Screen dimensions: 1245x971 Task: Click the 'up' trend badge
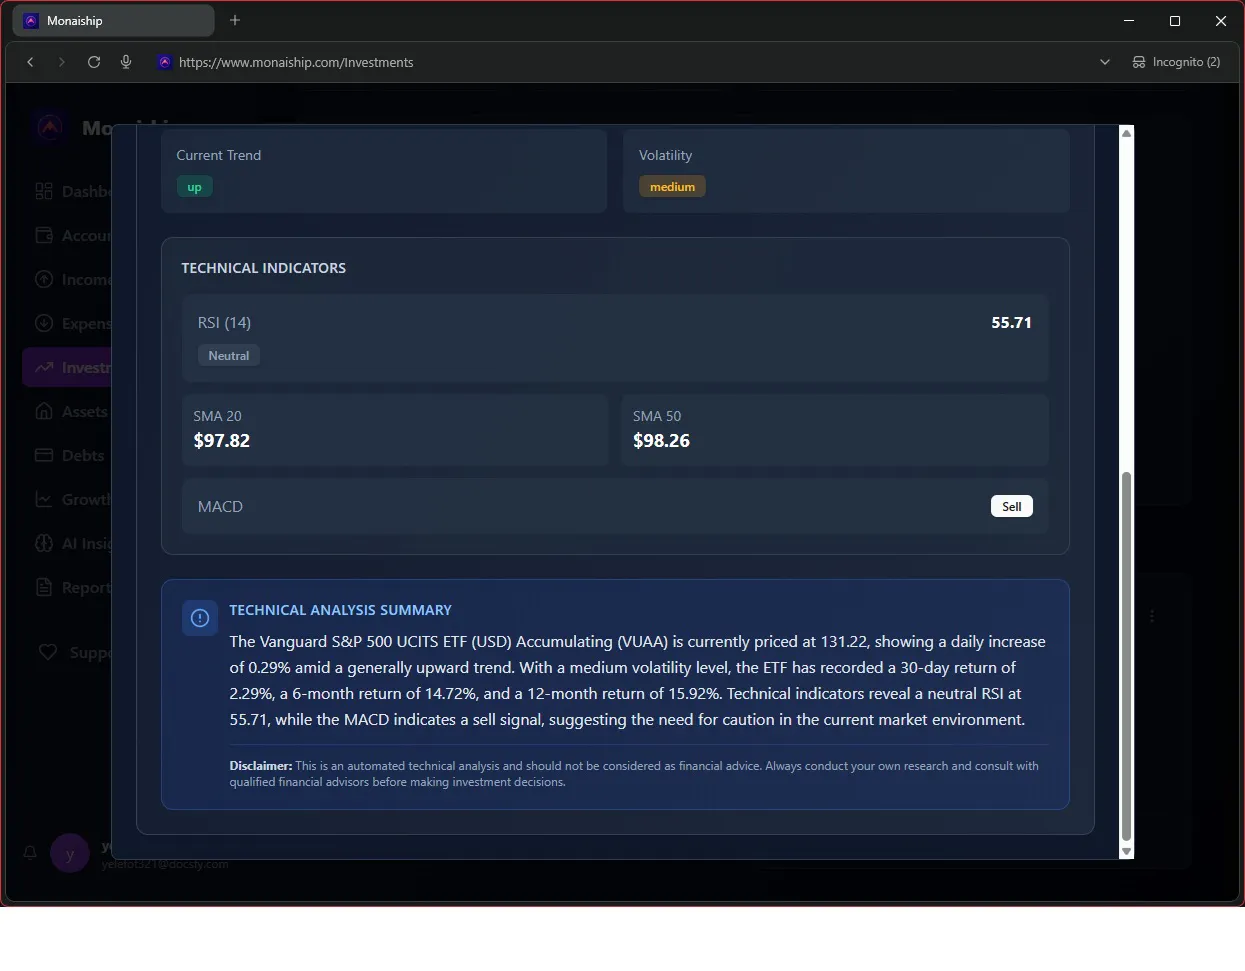(x=194, y=187)
